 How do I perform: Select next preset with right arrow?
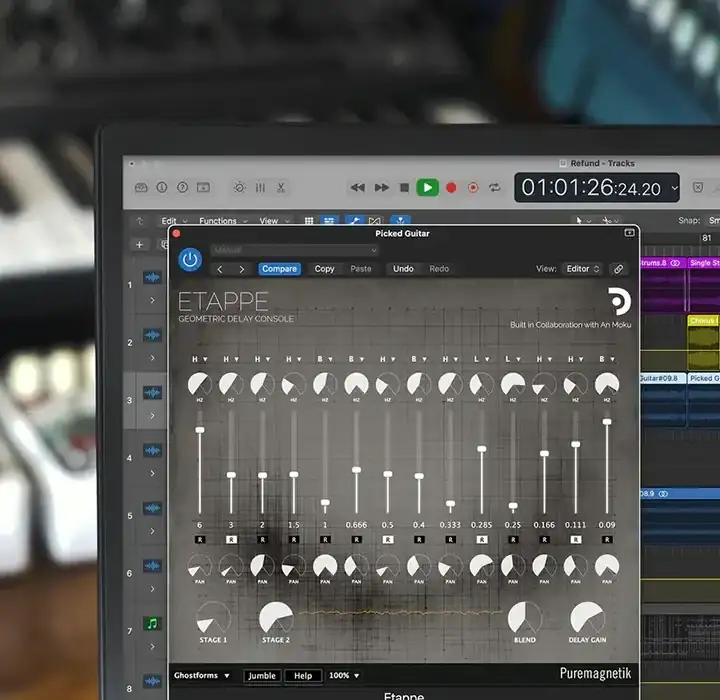242,269
